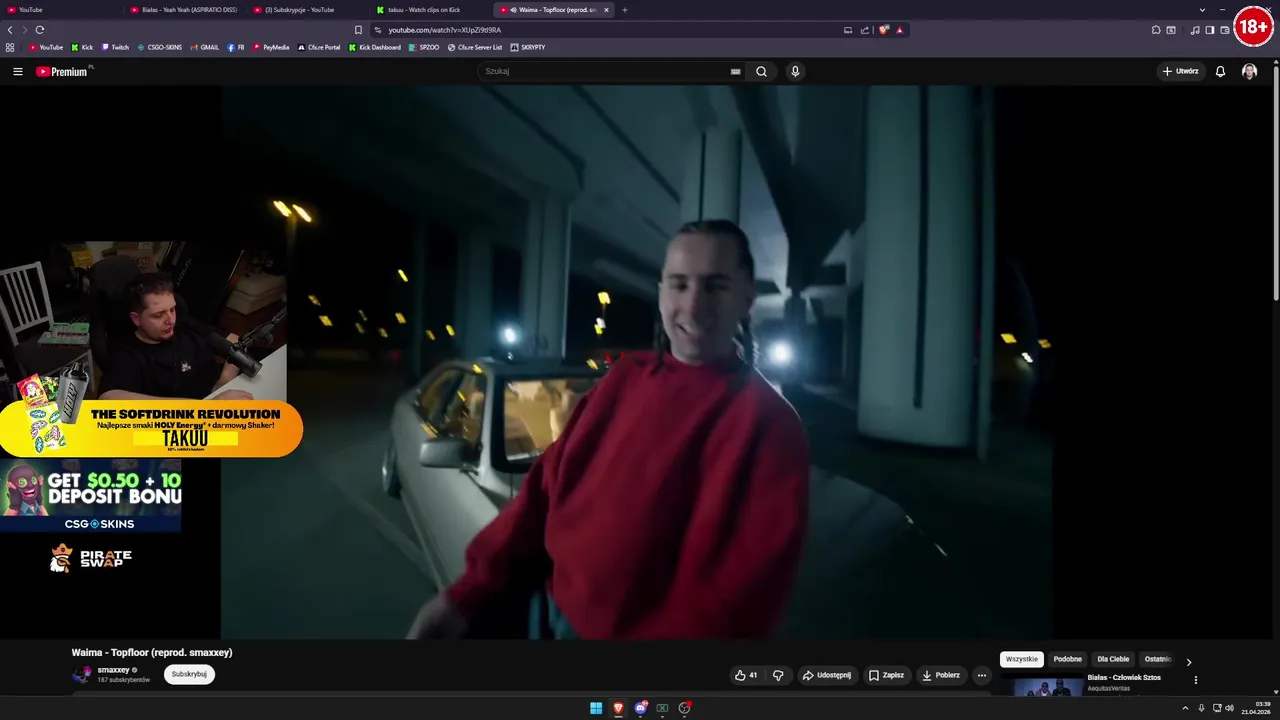This screenshot has height=720, width=1280.
Task: Expand tab search dropdown arrow
Action: pyautogui.click(x=1202, y=10)
